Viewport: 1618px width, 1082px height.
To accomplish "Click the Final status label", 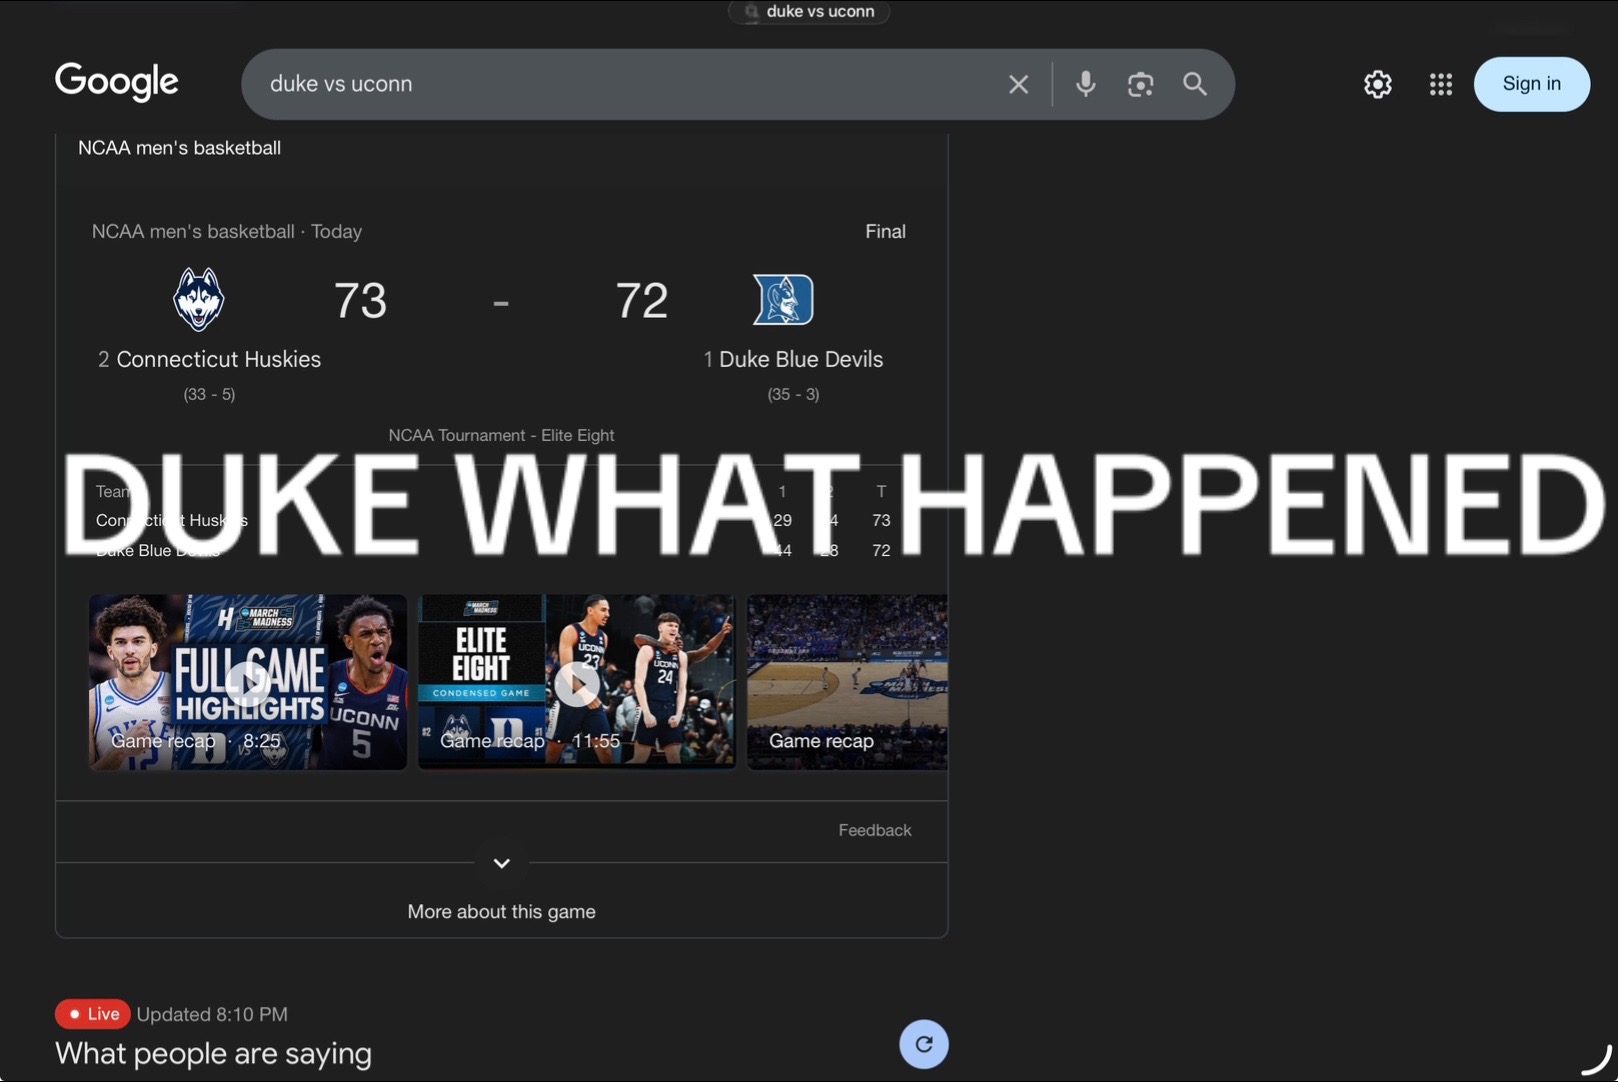I will coord(886,231).
